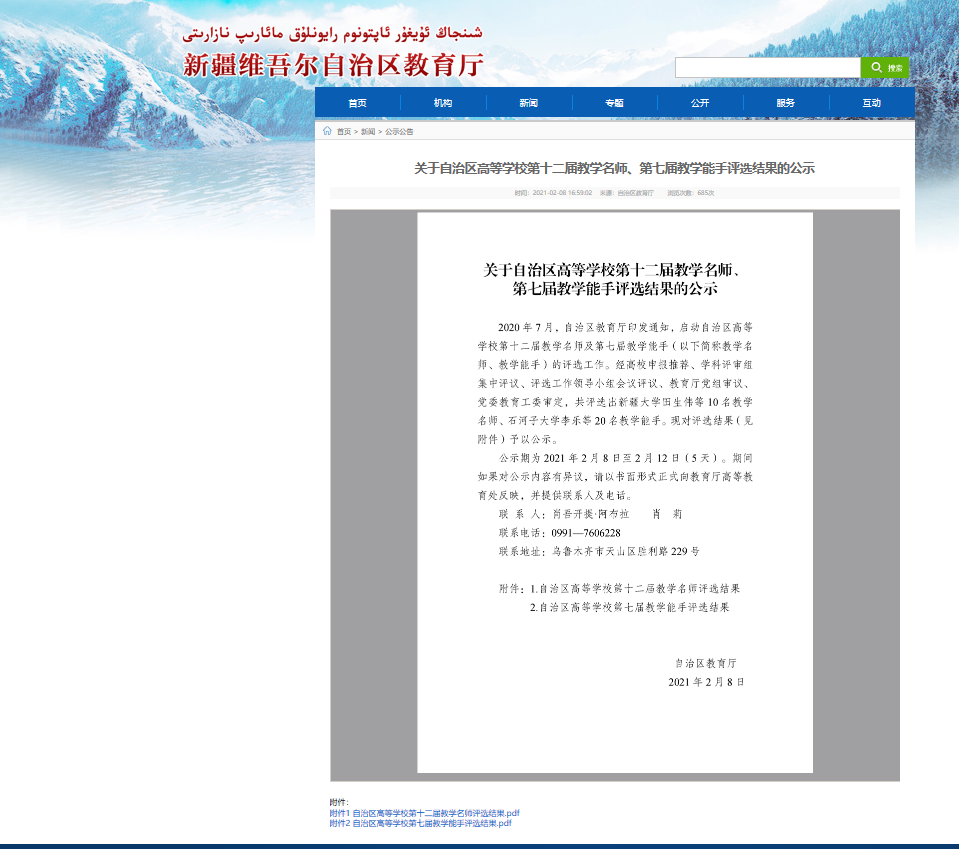The width and height of the screenshot is (959, 849).
Task: Click the green 搜索 search button
Action: tap(885, 68)
